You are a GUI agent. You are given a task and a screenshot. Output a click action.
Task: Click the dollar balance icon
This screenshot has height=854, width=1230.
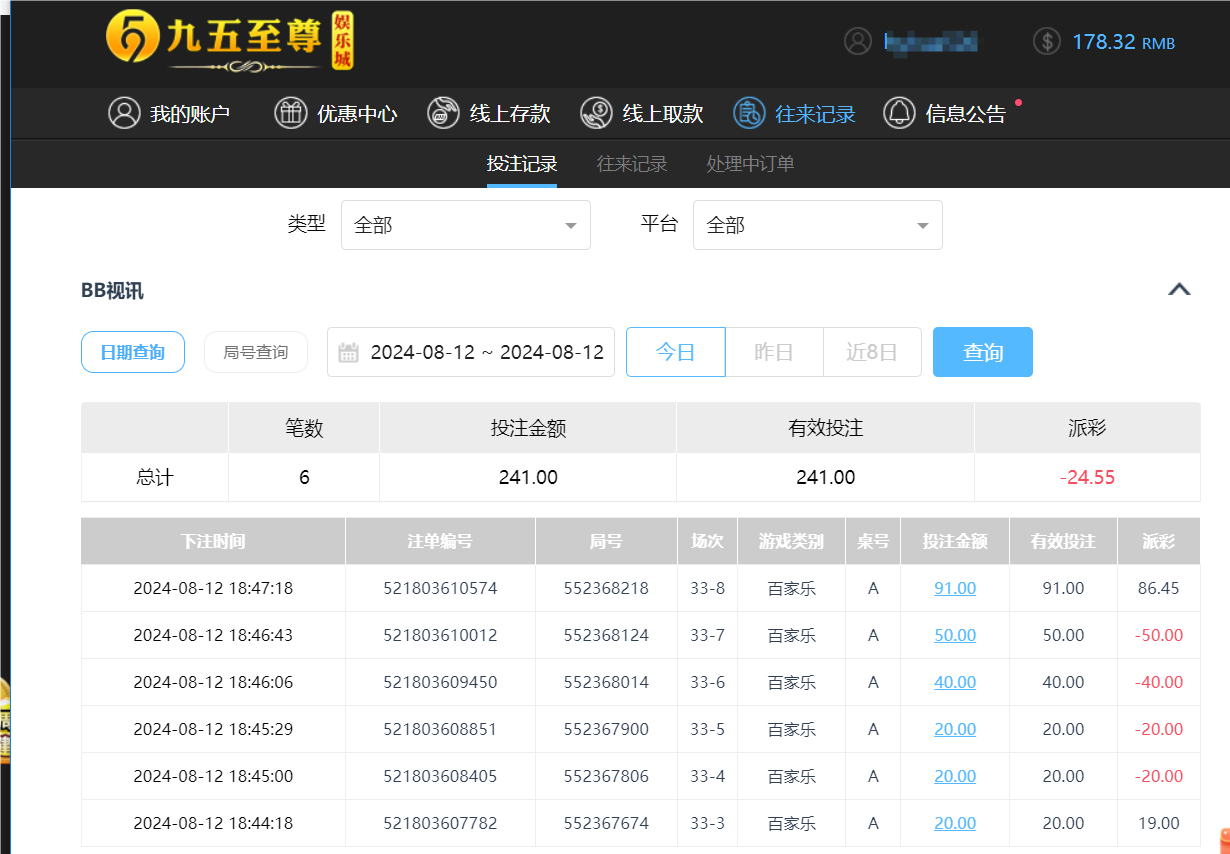pyautogui.click(x=1046, y=42)
